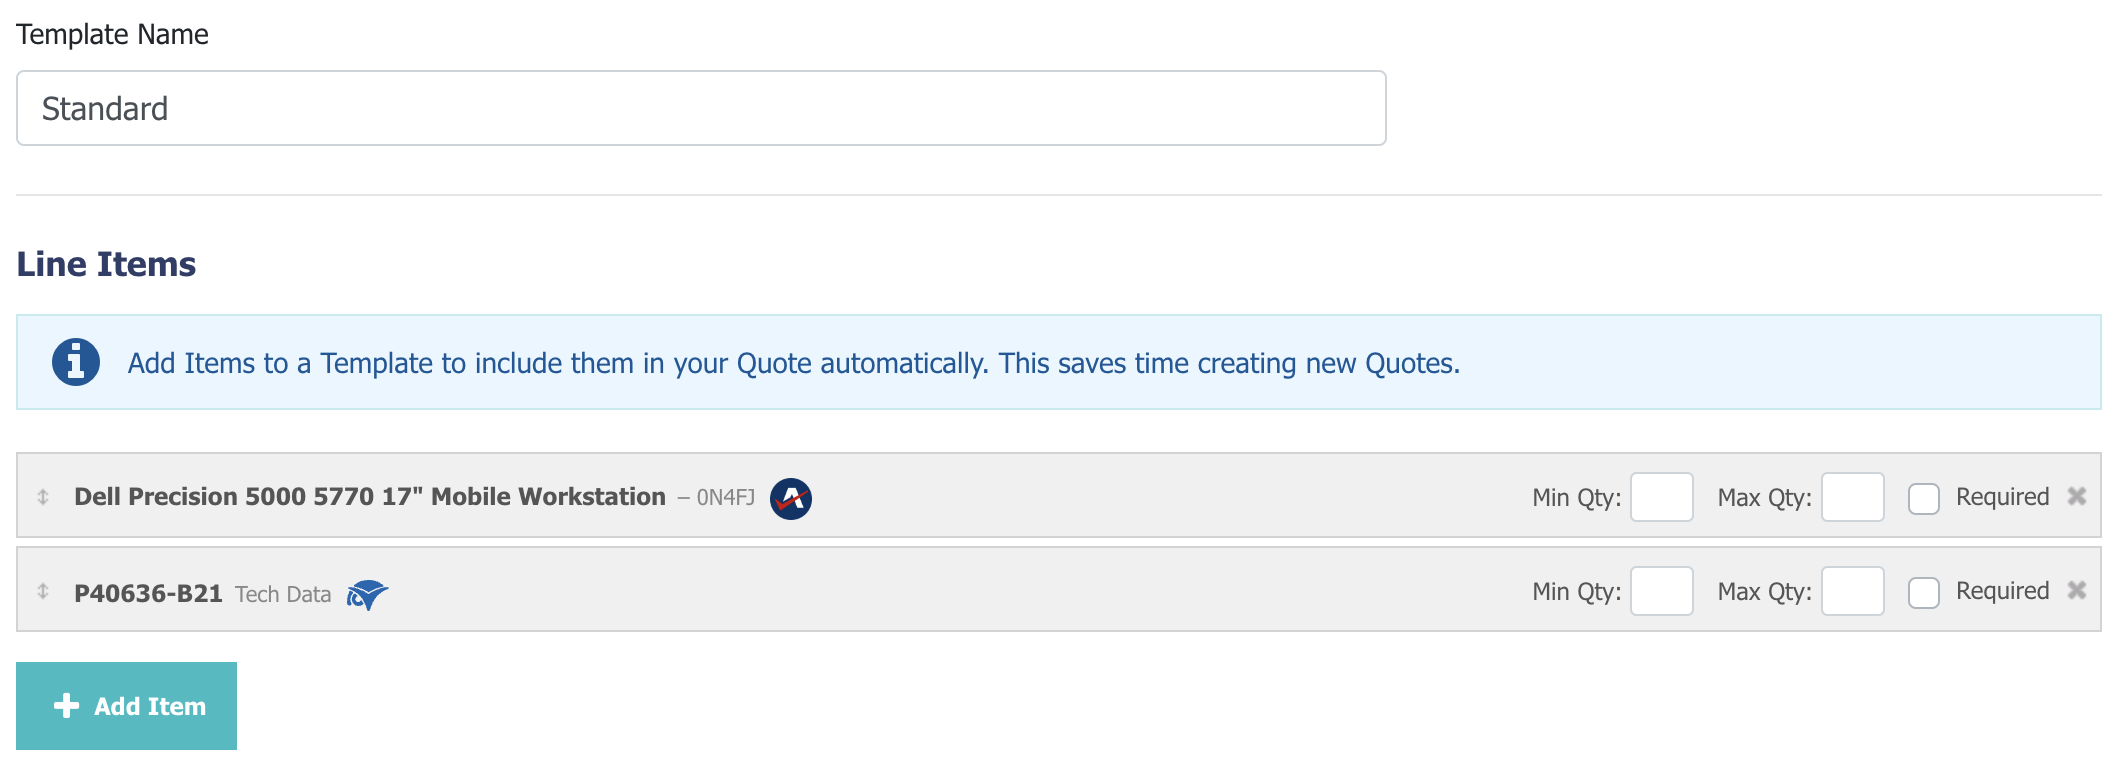Click the Add Item button
This screenshot has height=768, width=2120.
pos(127,706)
